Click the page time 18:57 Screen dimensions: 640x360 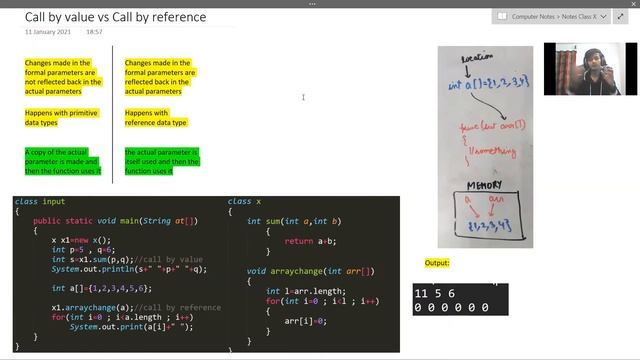[94, 32]
